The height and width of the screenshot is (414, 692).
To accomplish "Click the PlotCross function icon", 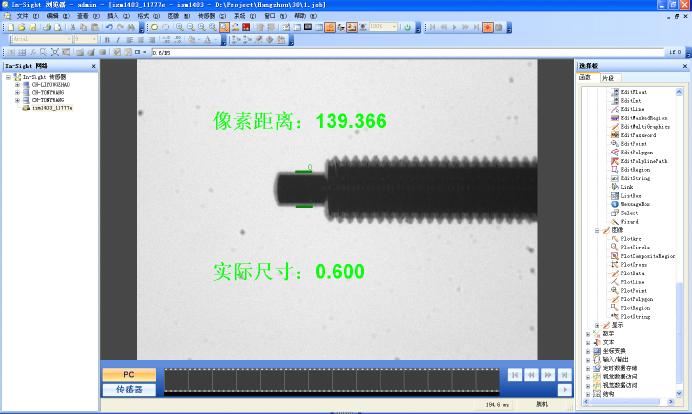I will (615, 265).
